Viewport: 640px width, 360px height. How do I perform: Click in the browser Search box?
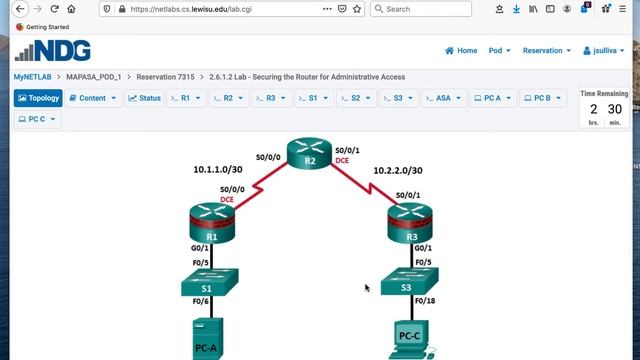[x=421, y=9]
